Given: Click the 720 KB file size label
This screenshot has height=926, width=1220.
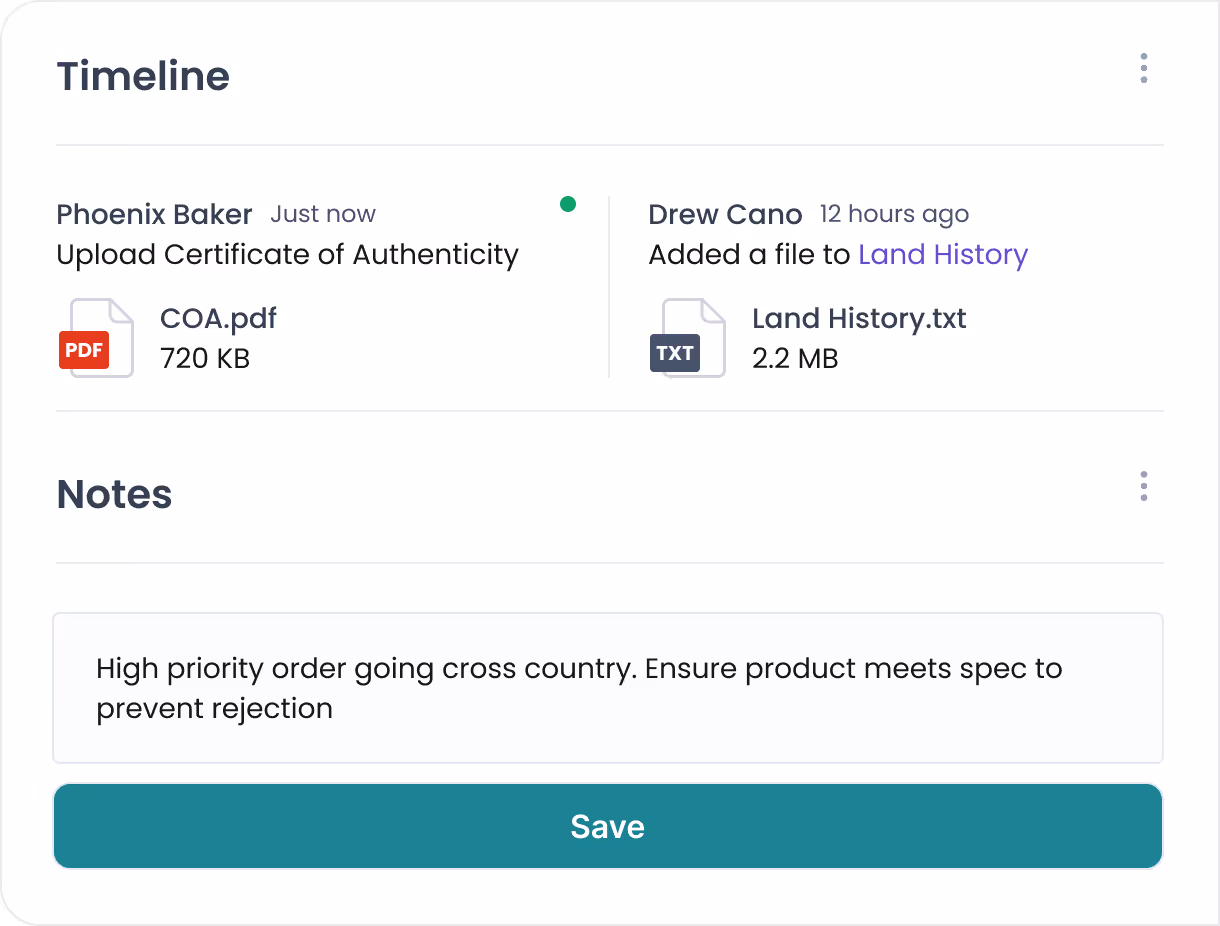Looking at the screenshot, I should click(205, 358).
